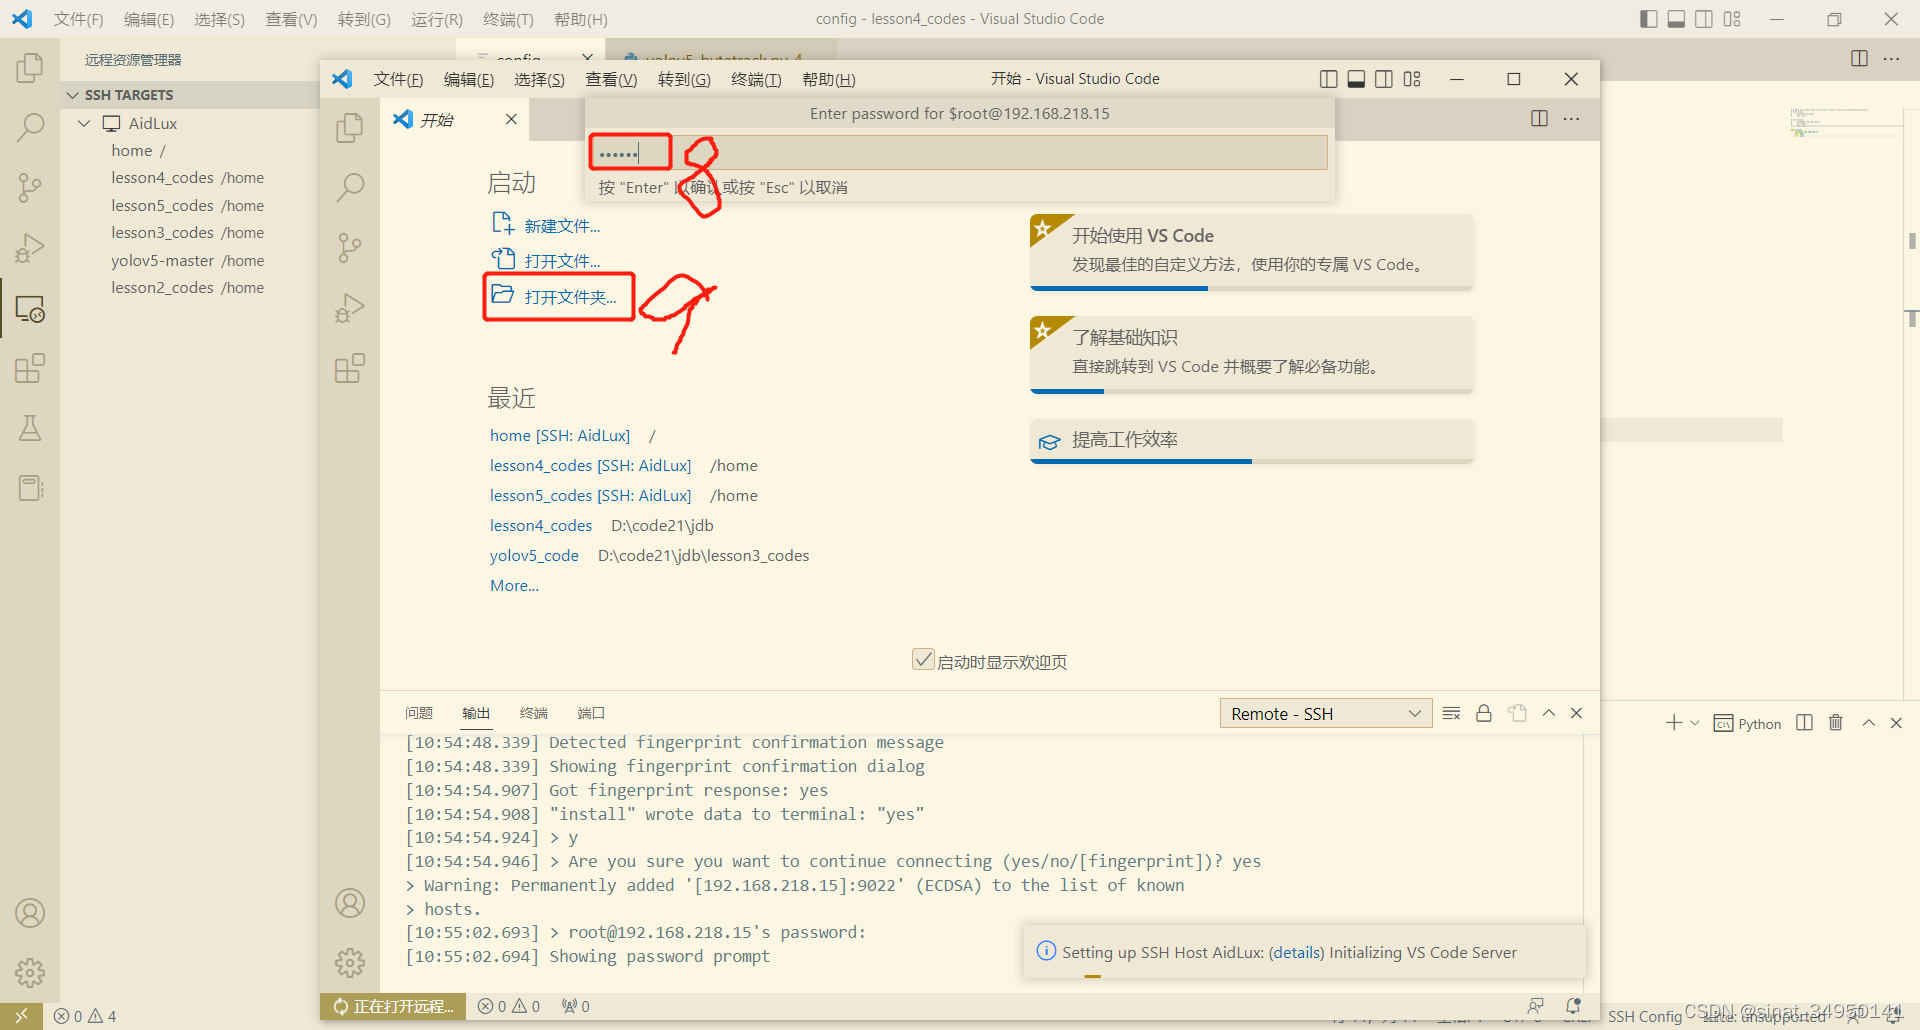The image size is (1920, 1030).
Task: Open the output log in editor
Action: pyautogui.click(x=1518, y=713)
